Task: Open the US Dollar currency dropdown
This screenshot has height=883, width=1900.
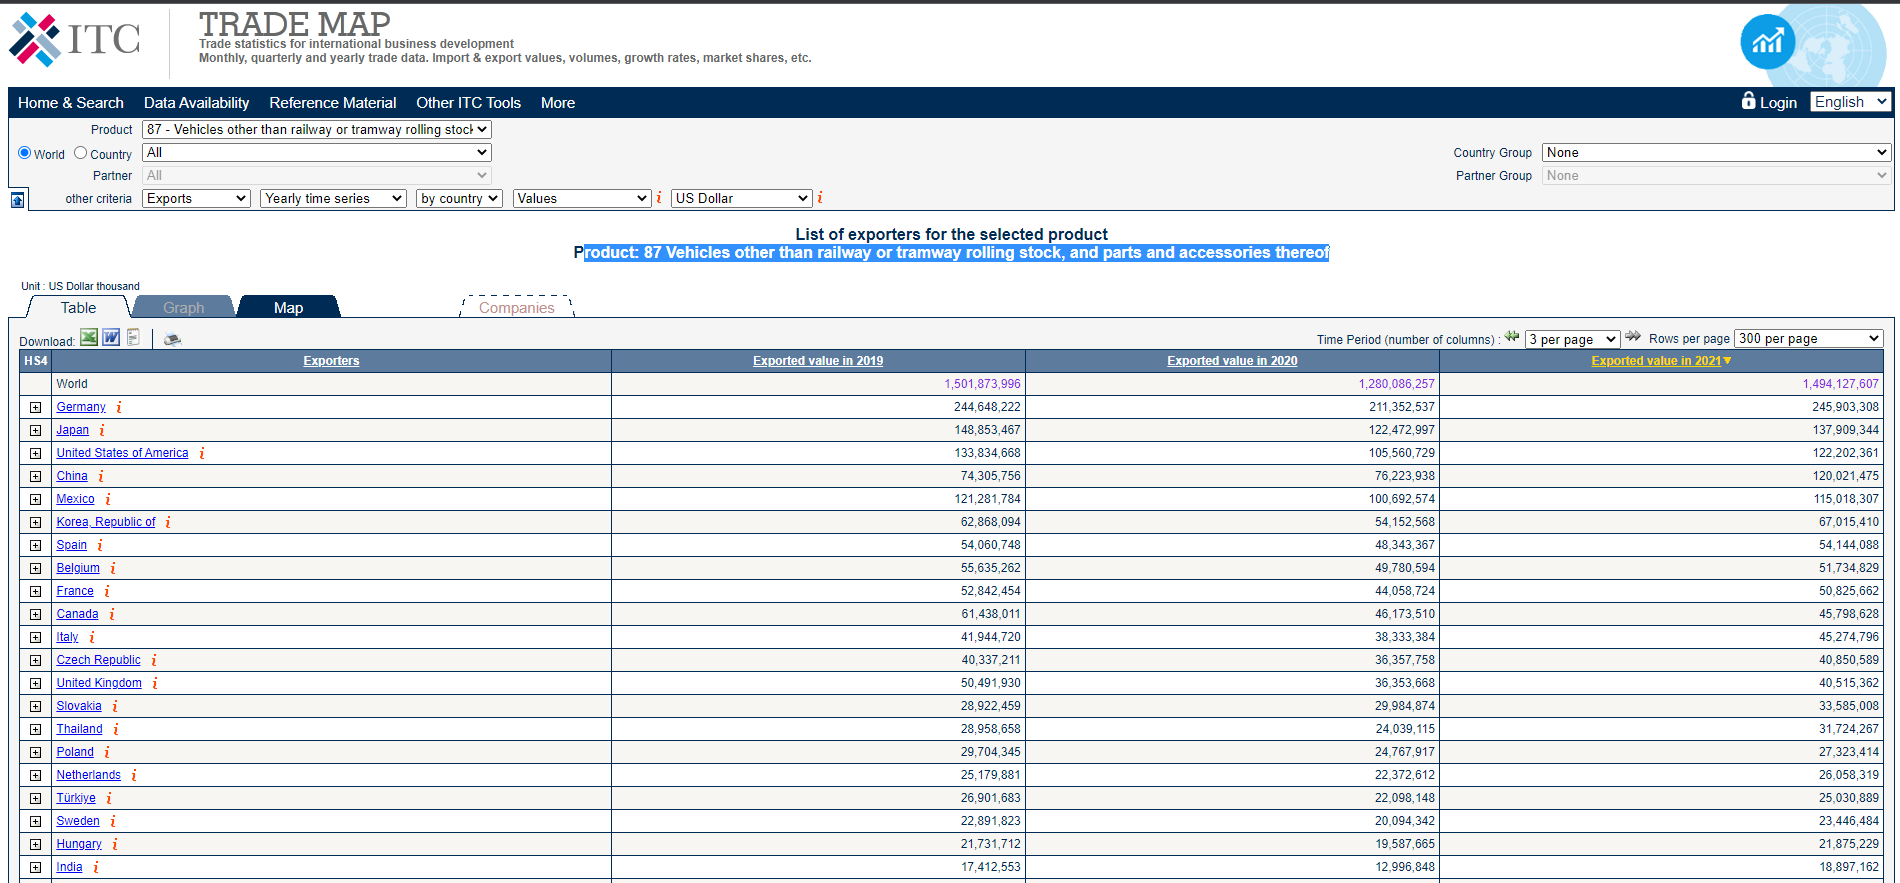Action: [x=741, y=198]
